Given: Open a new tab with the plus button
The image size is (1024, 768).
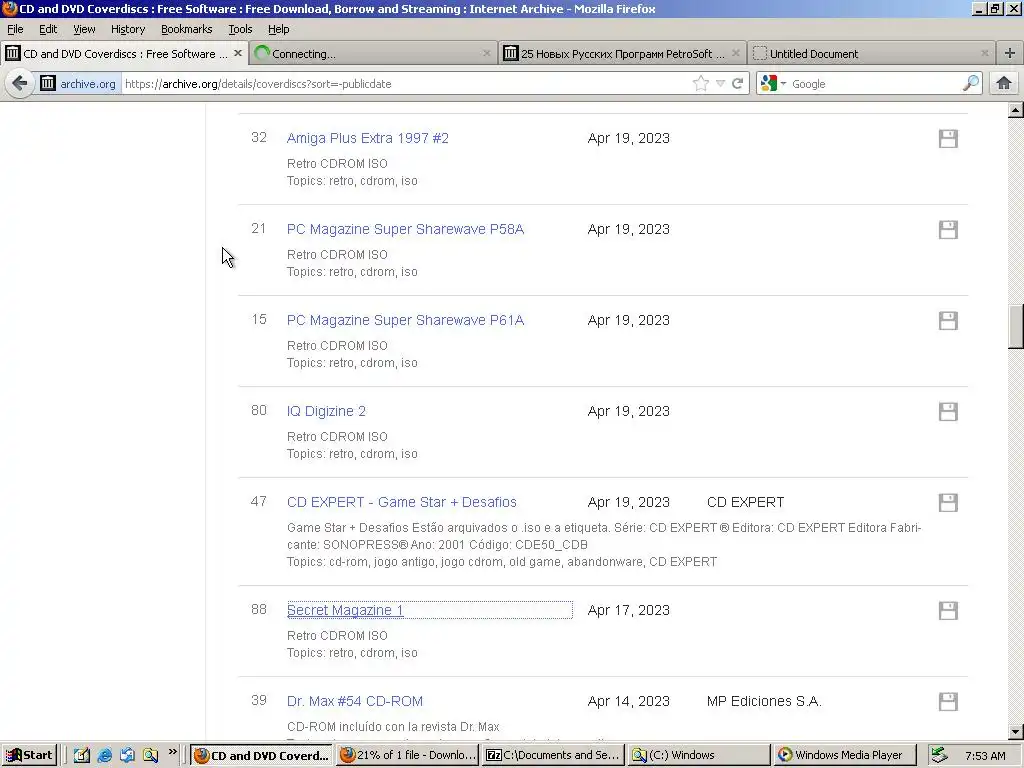Looking at the screenshot, I should tap(1010, 54).
